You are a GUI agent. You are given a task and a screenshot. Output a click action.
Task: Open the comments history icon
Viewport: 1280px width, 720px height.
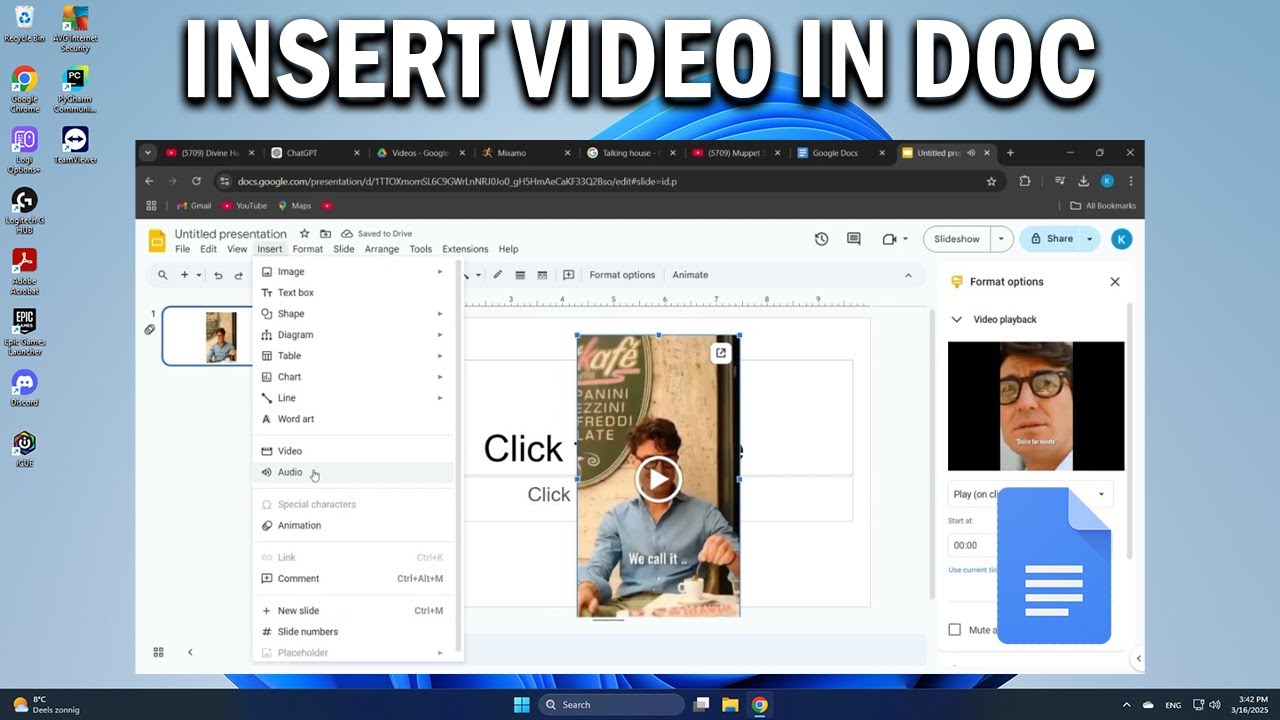click(853, 239)
